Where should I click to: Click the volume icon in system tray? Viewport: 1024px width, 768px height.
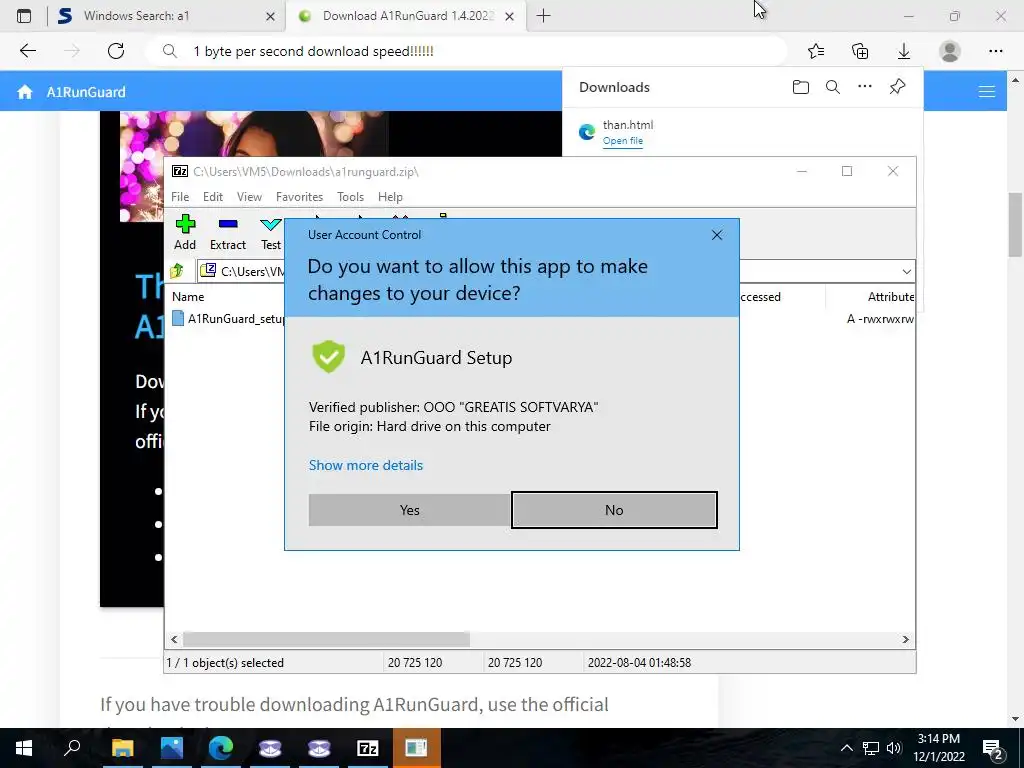coord(894,748)
